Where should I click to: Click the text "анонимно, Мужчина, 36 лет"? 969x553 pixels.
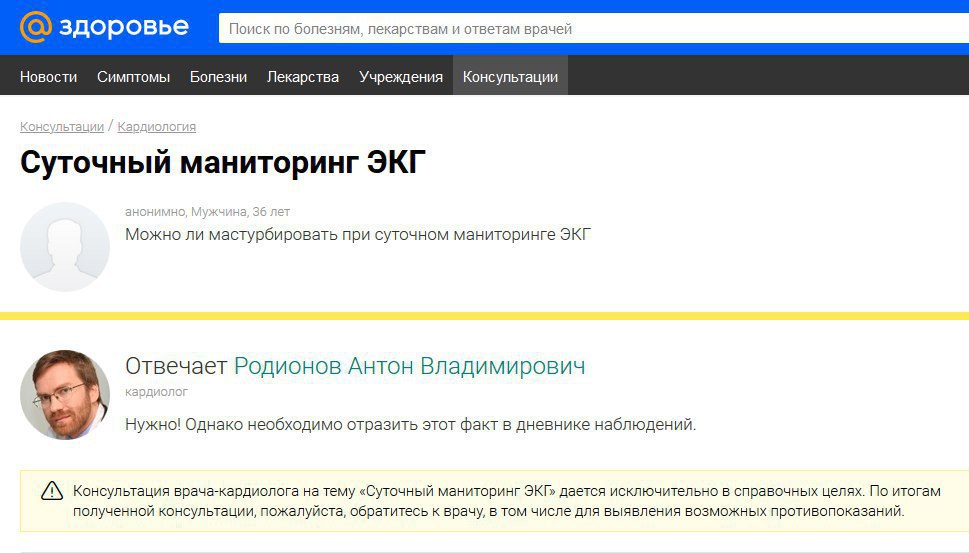(x=207, y=212)
